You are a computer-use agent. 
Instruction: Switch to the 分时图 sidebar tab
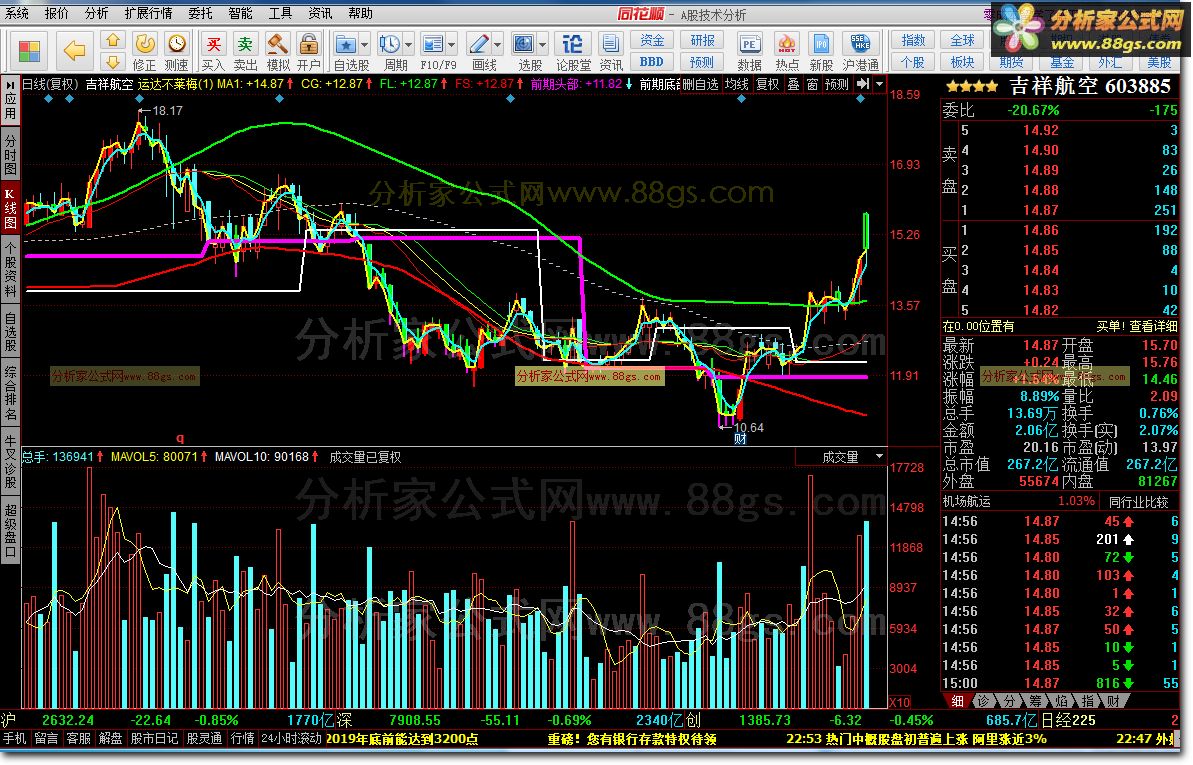[x=11, y=155]
